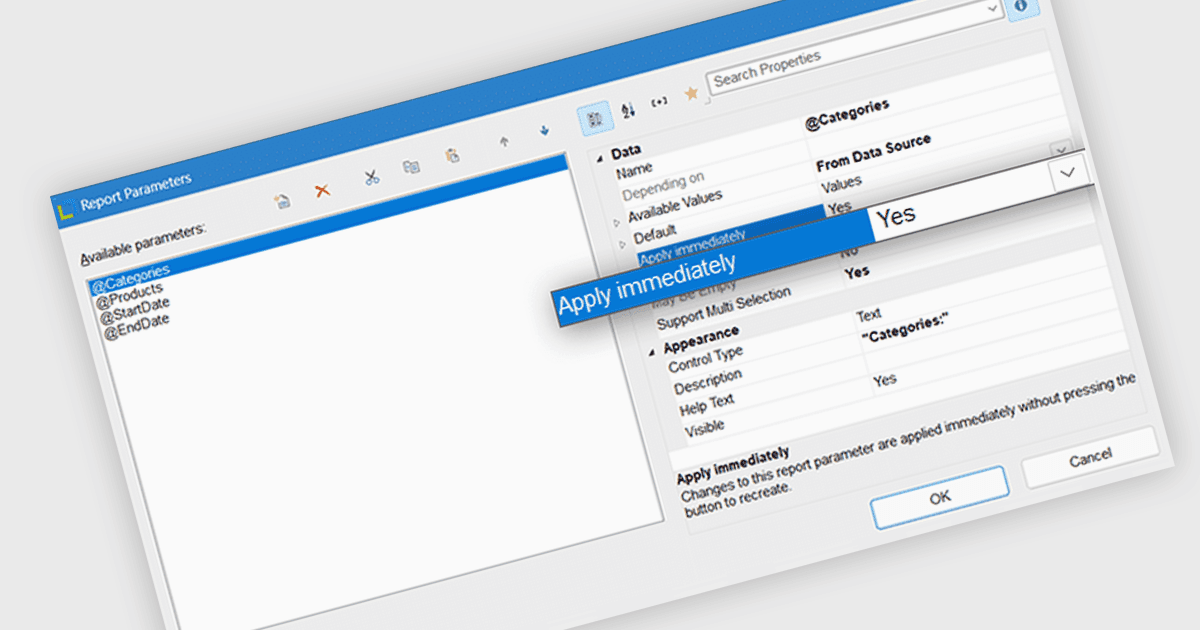Click the favorites star icon

coord(690,93)
